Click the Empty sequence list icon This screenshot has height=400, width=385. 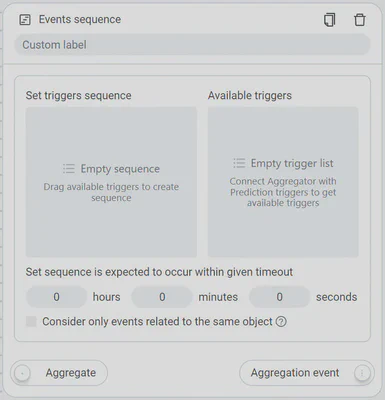tap(69, 168)
